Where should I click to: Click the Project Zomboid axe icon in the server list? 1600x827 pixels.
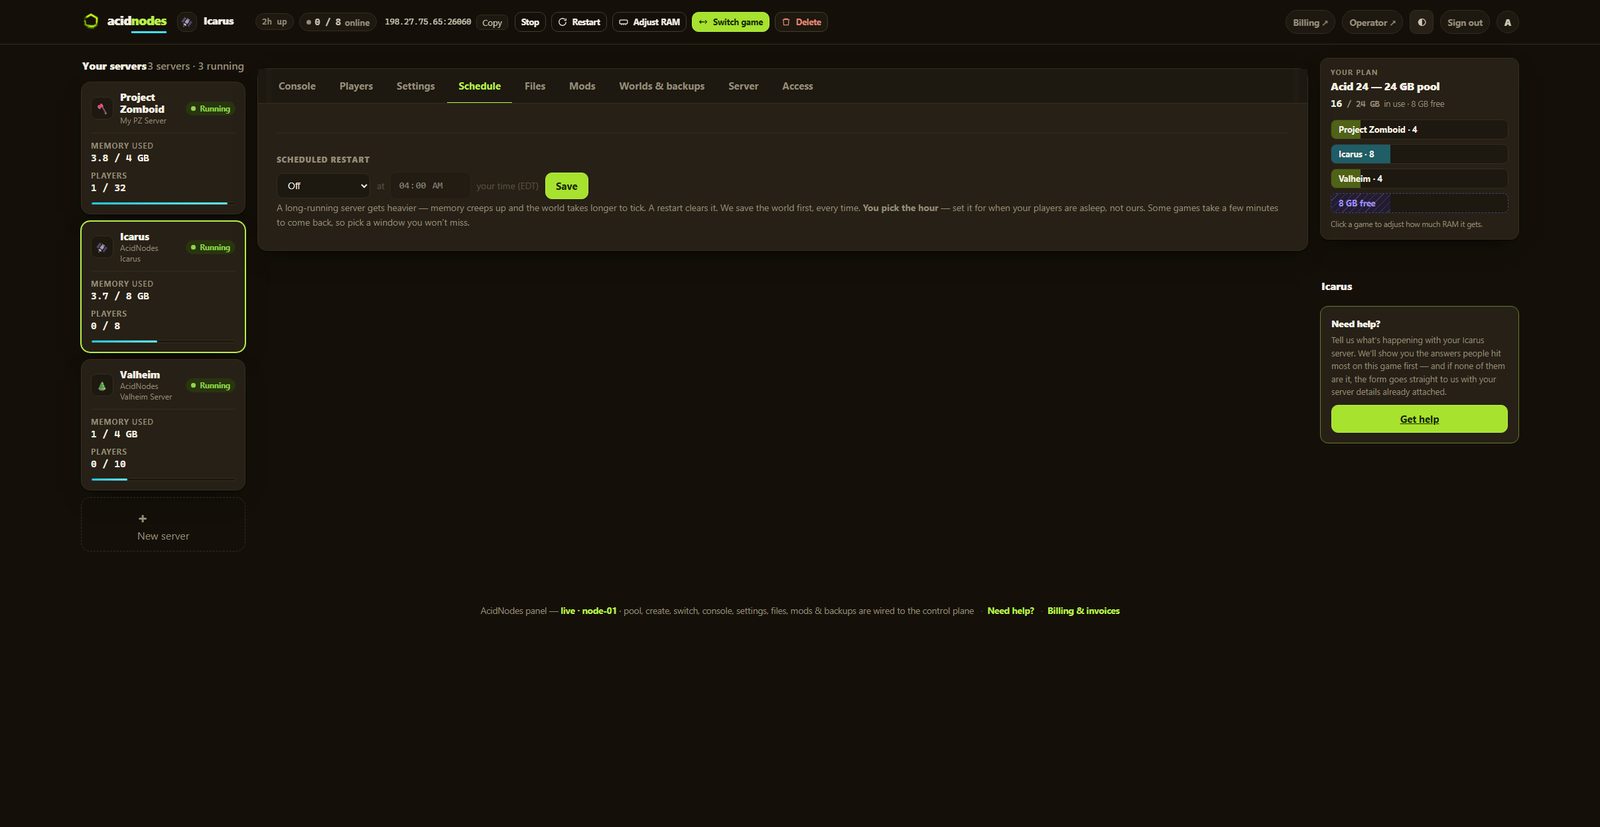[102, 109]
